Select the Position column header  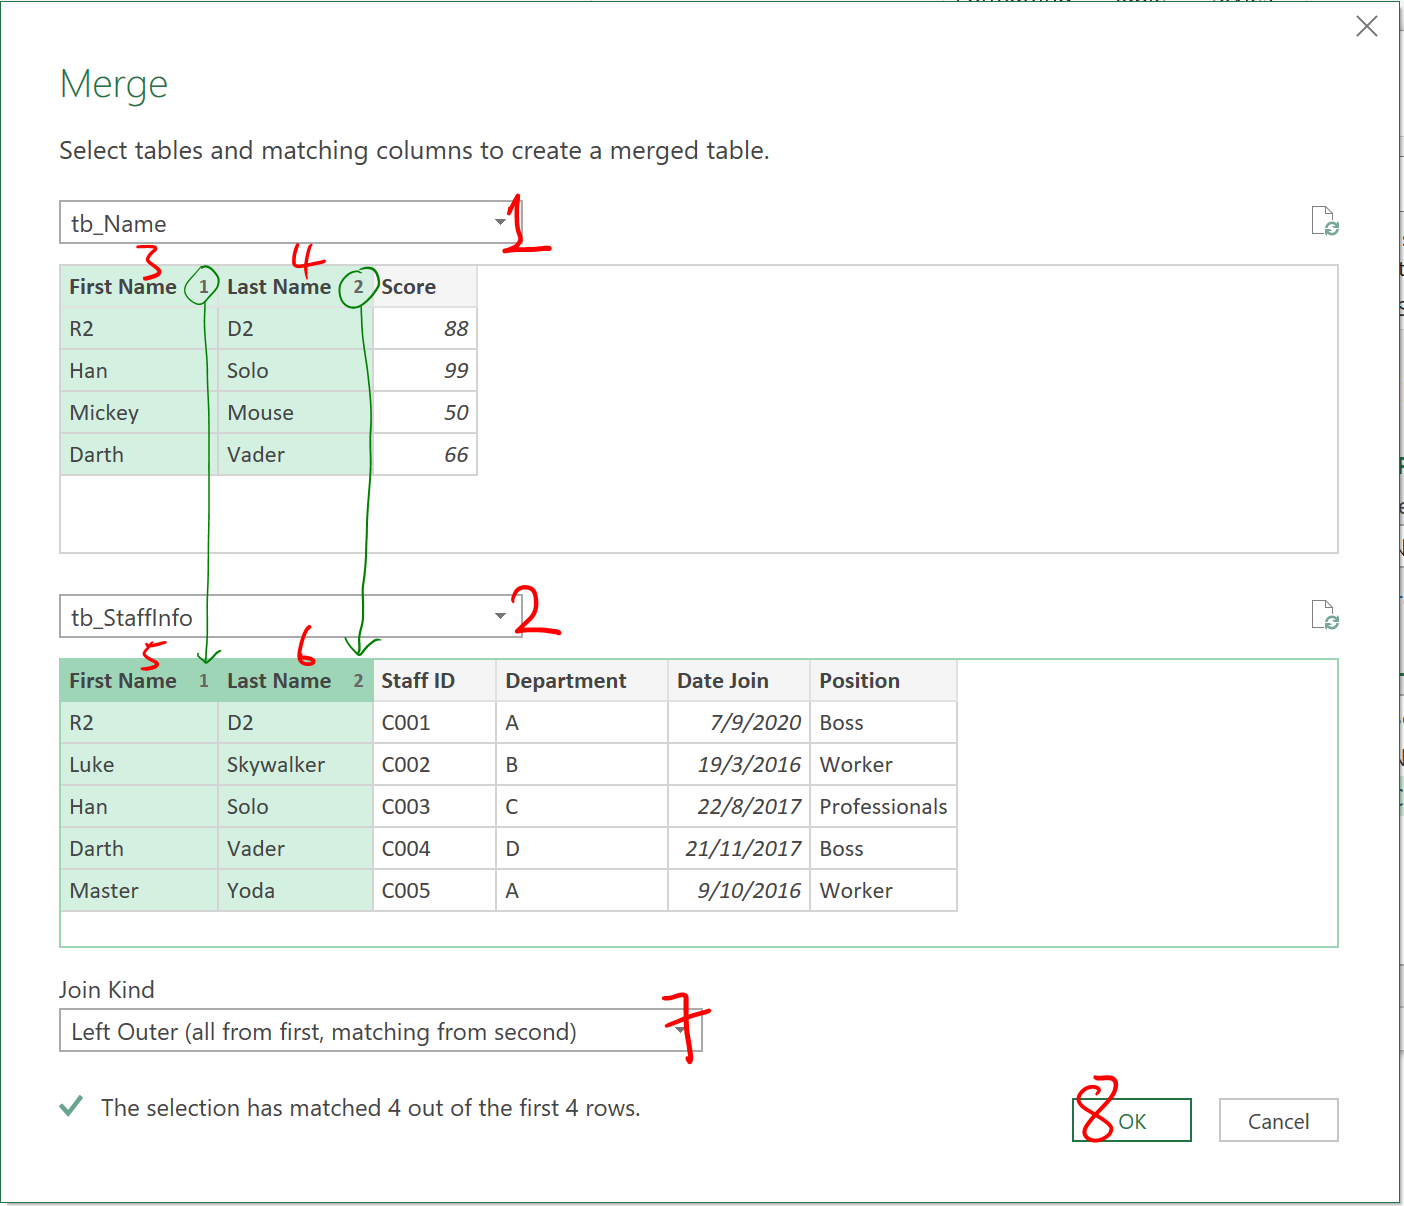[x=860, y=681]
